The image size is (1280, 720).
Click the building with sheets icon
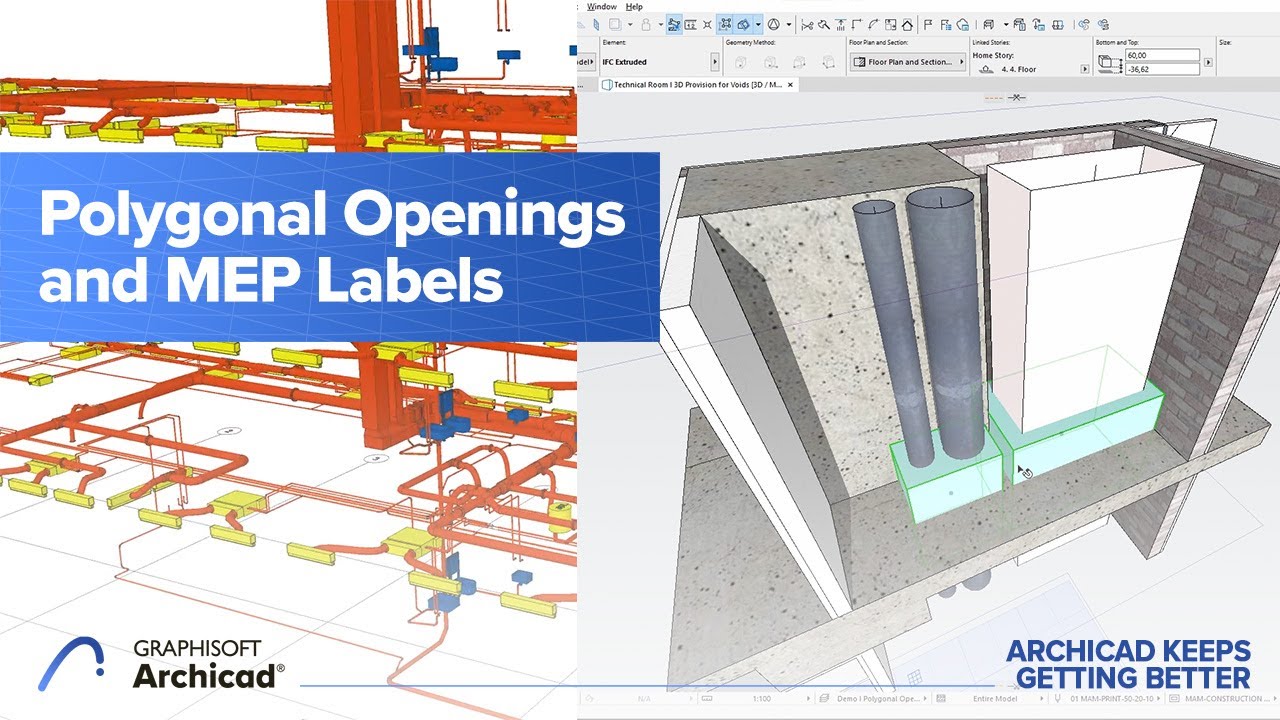tap(1020, 24)
